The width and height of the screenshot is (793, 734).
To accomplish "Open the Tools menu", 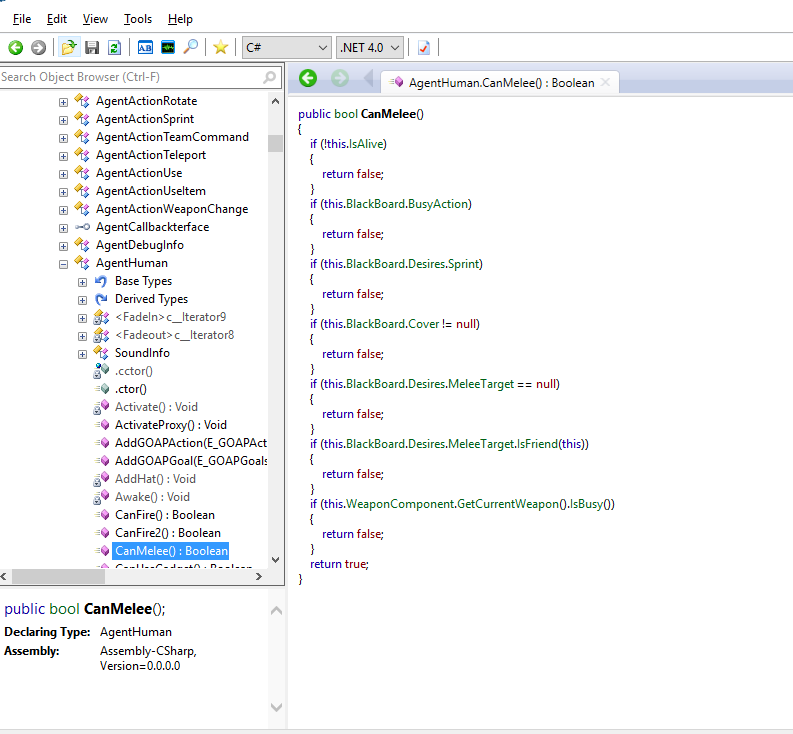I will (x=138, y=19).
